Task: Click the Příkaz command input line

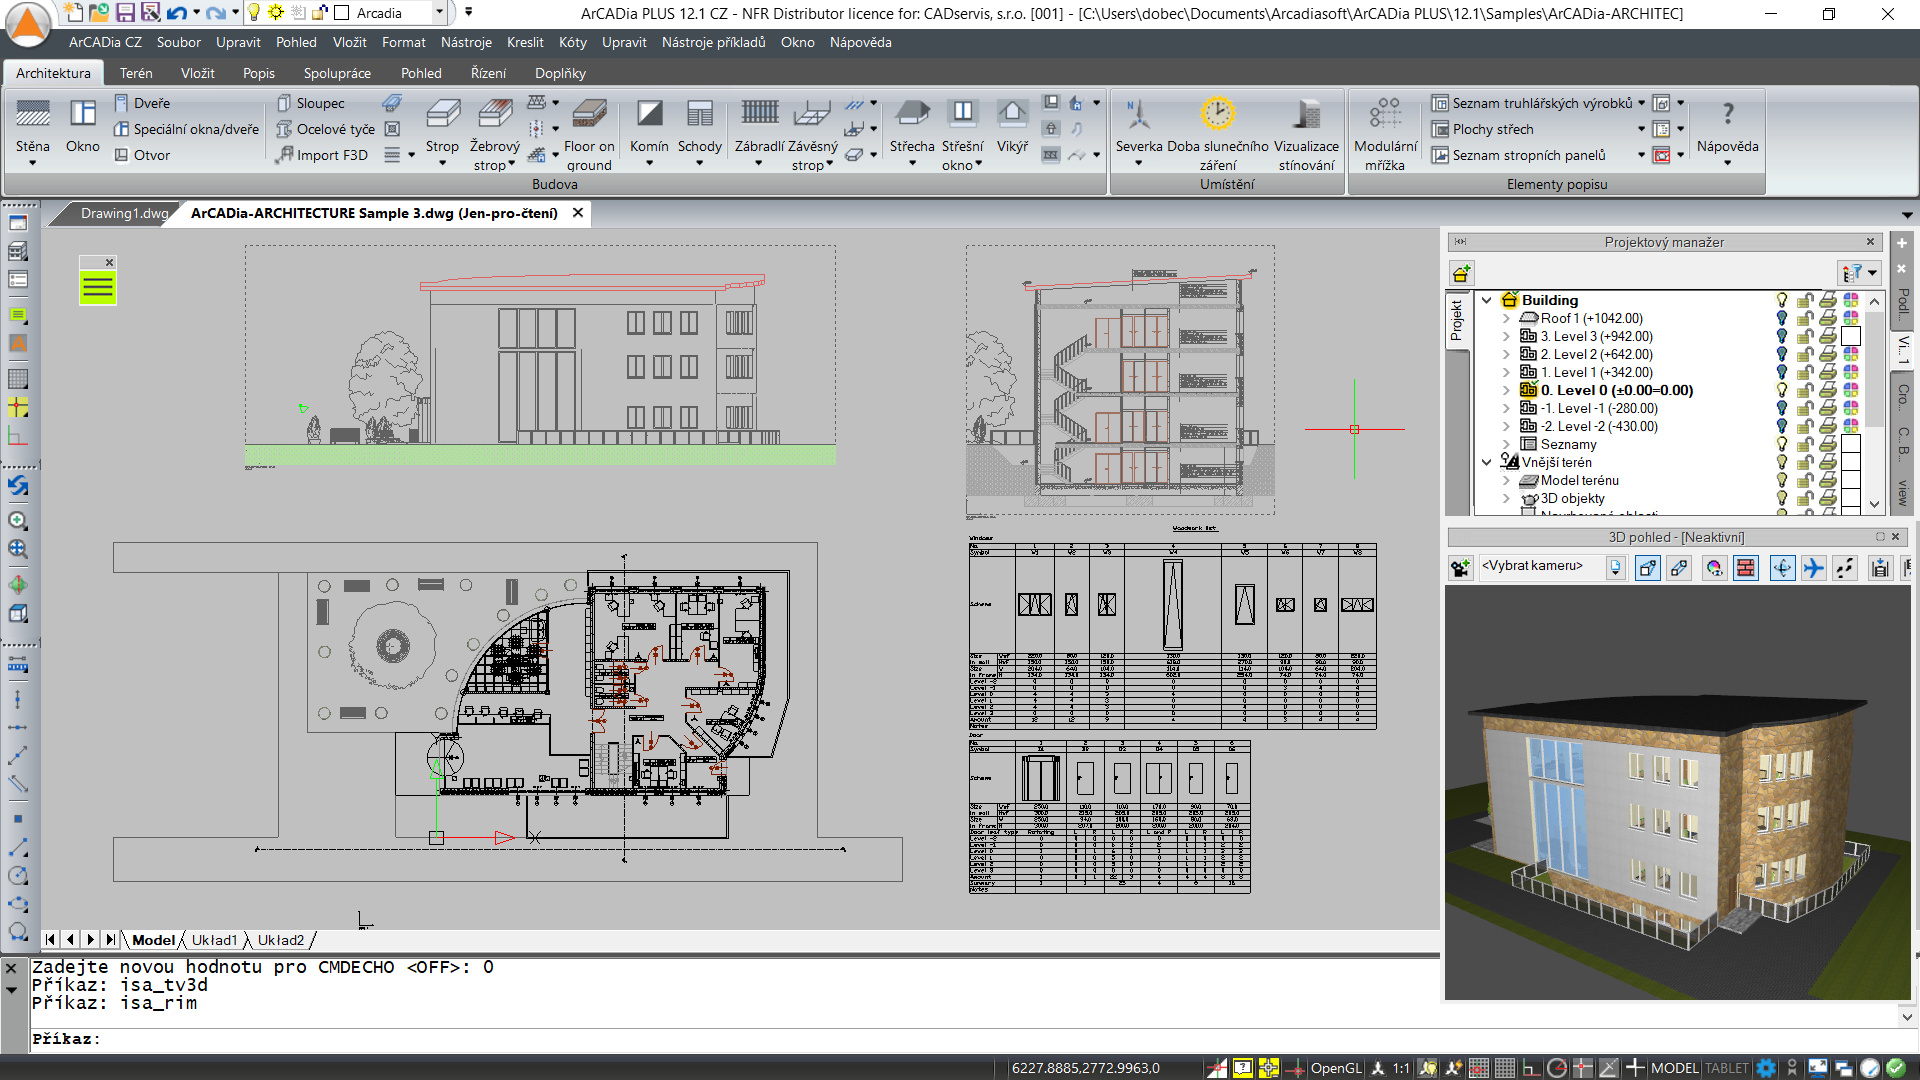Action: click(735, 1039)
